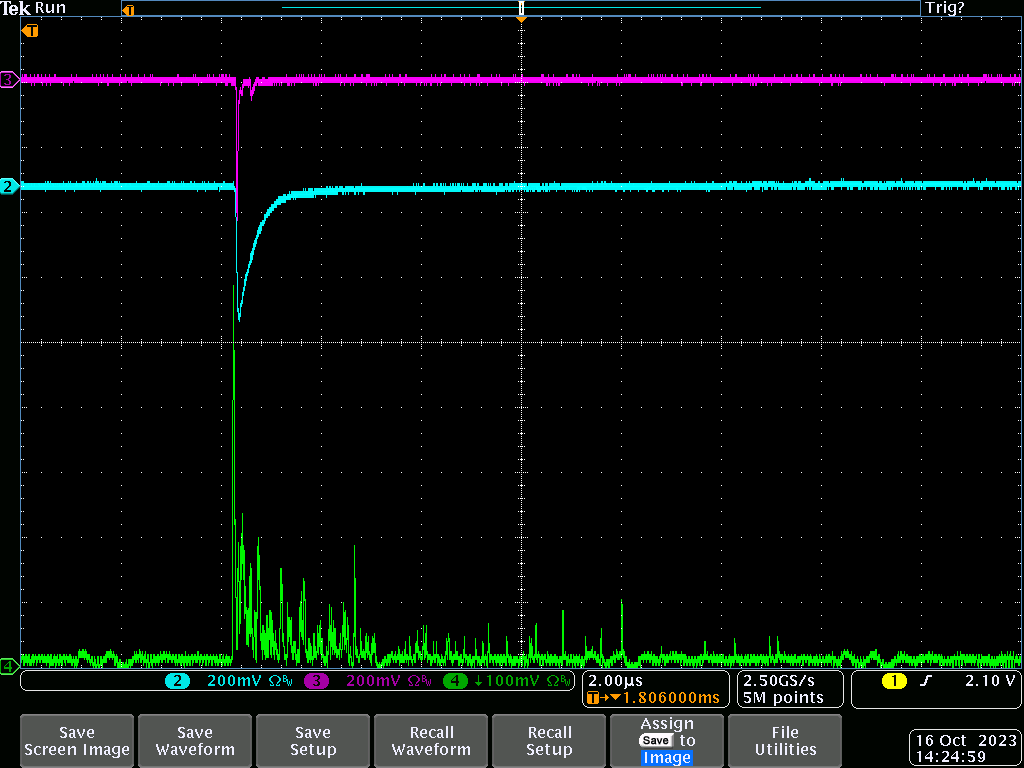Click the channel 3 magenta ground marker
The height and width of the screenshot is (768, 1024).
tap(9, 79)
